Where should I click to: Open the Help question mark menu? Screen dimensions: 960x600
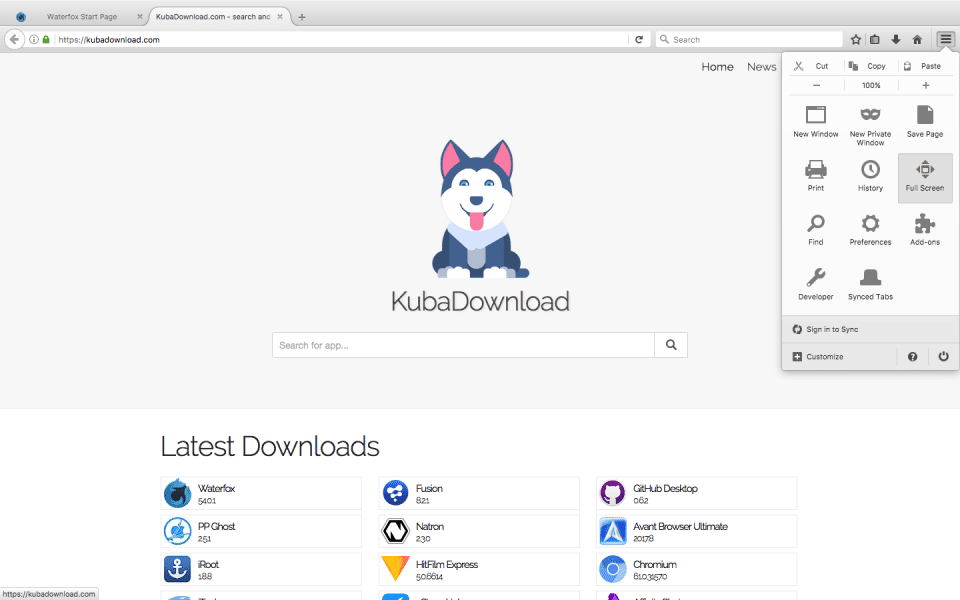912,356
